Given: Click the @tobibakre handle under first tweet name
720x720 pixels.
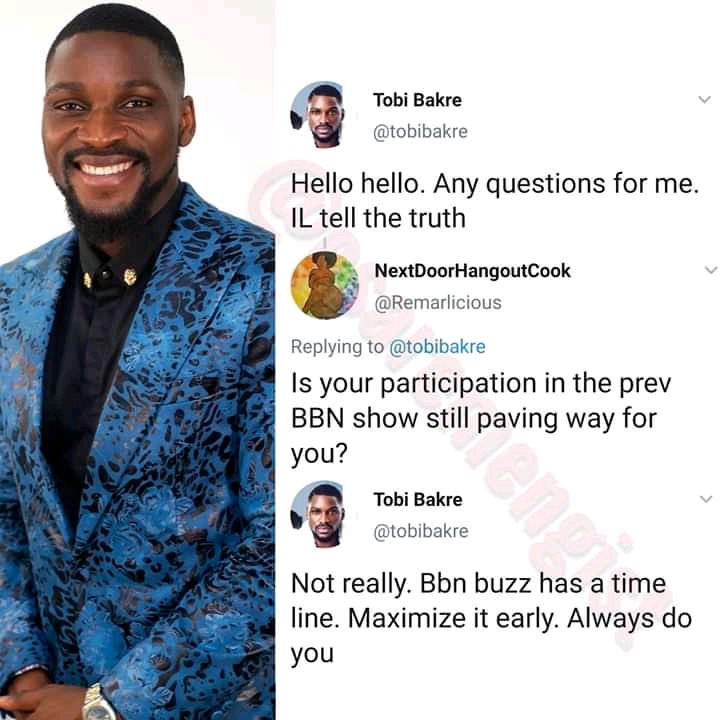Looking at the screenshot, I should pyautogui.click(x=421, y=132).
